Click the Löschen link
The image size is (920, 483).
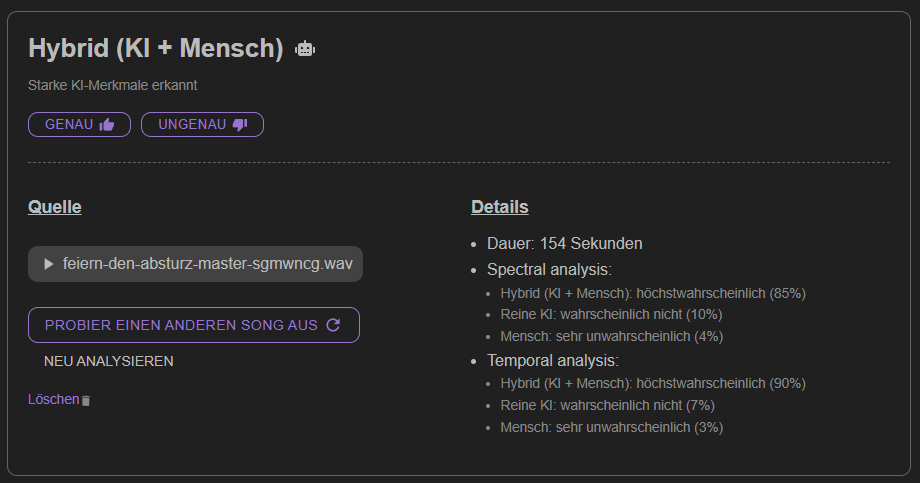click(x=53, y=399)
